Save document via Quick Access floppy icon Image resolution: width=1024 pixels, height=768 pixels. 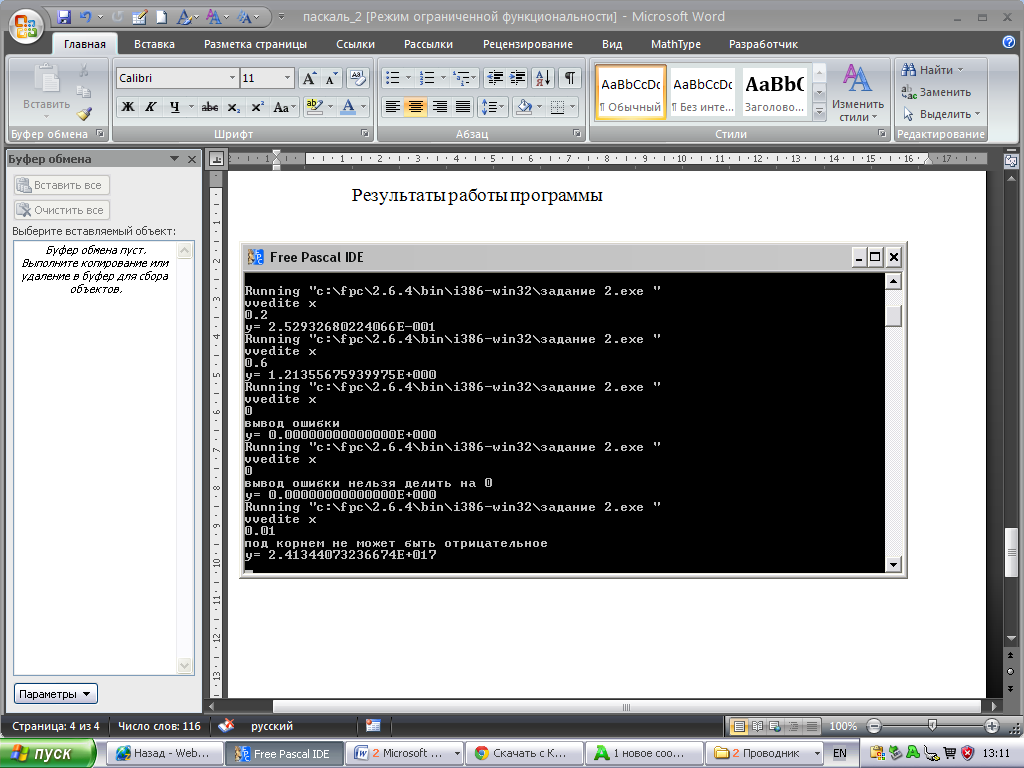pyautogui.click(x=63, y=18)
